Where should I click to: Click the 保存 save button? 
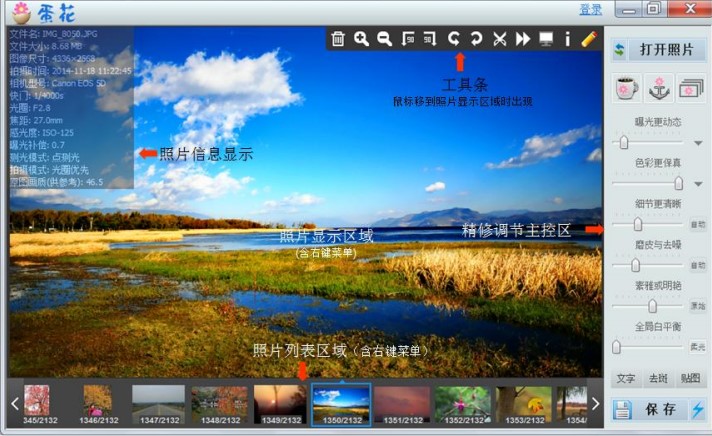click(x=661, y=409)
